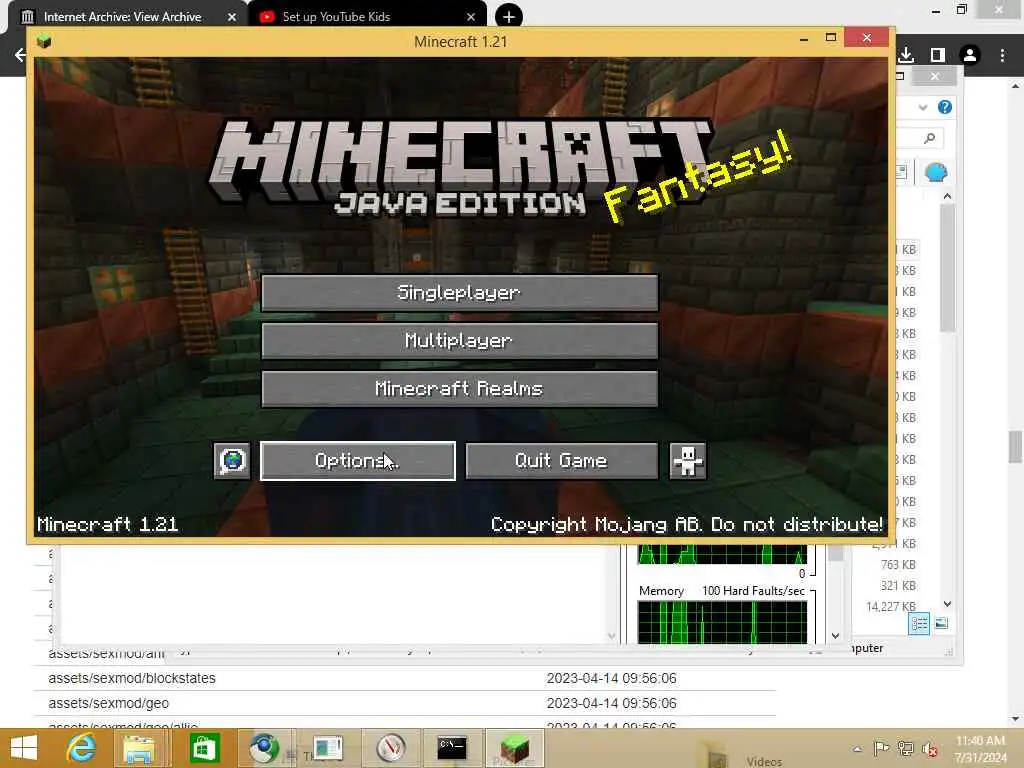The height and width of the screenshot is (768, 1024).
Task: Start a Singleplayer game in Minecraft
Action: [x=459, y=293]
